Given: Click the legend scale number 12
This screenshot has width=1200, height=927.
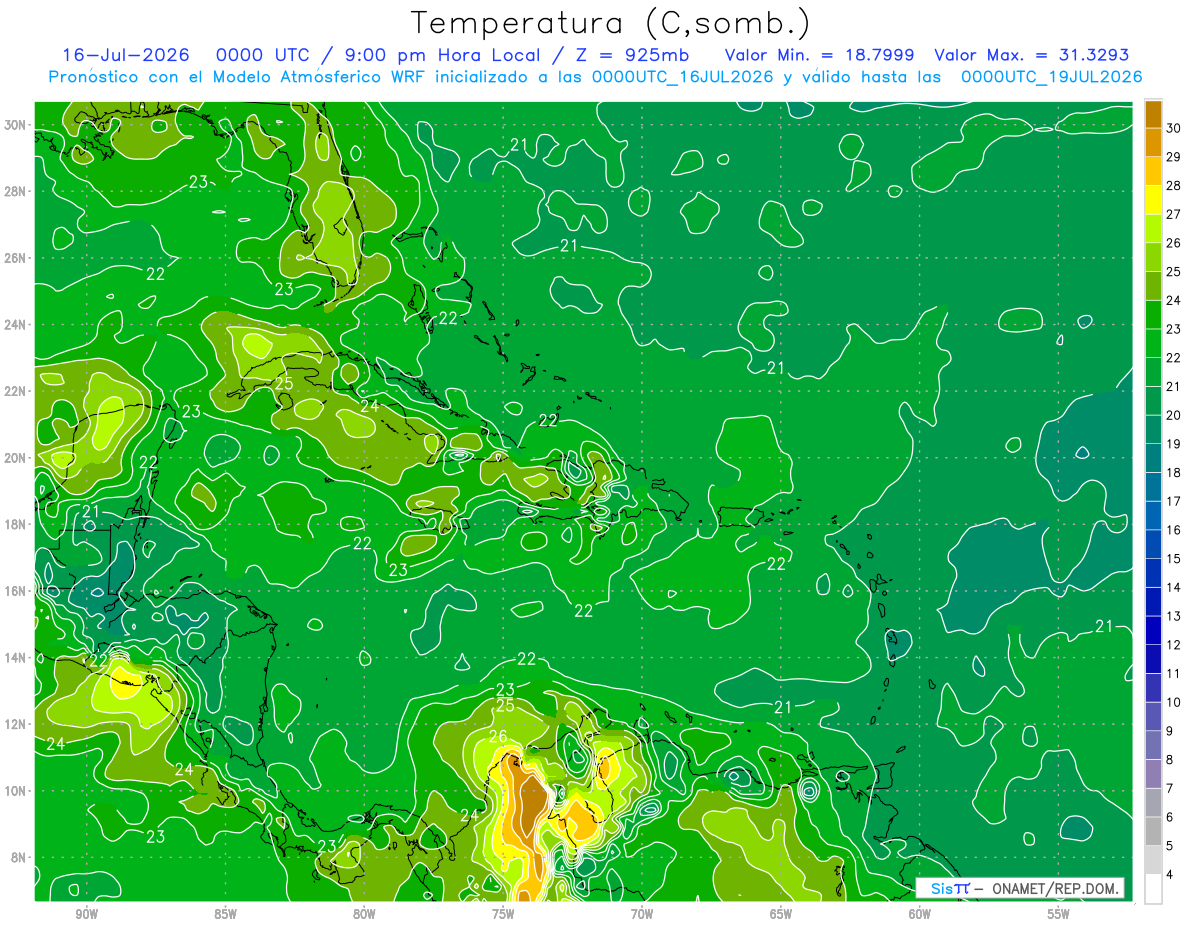Looking at the screenshot, I should 1174,645.
